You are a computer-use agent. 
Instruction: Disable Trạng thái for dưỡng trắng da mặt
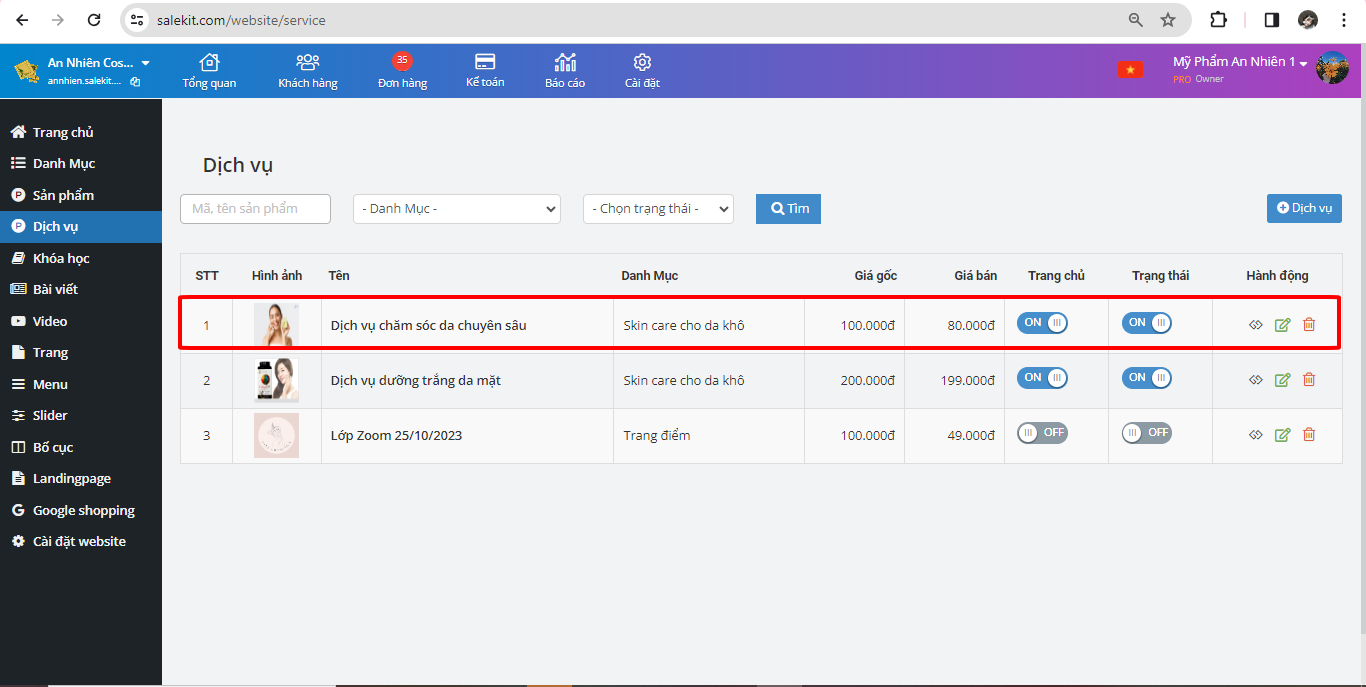coord(1146,378)
